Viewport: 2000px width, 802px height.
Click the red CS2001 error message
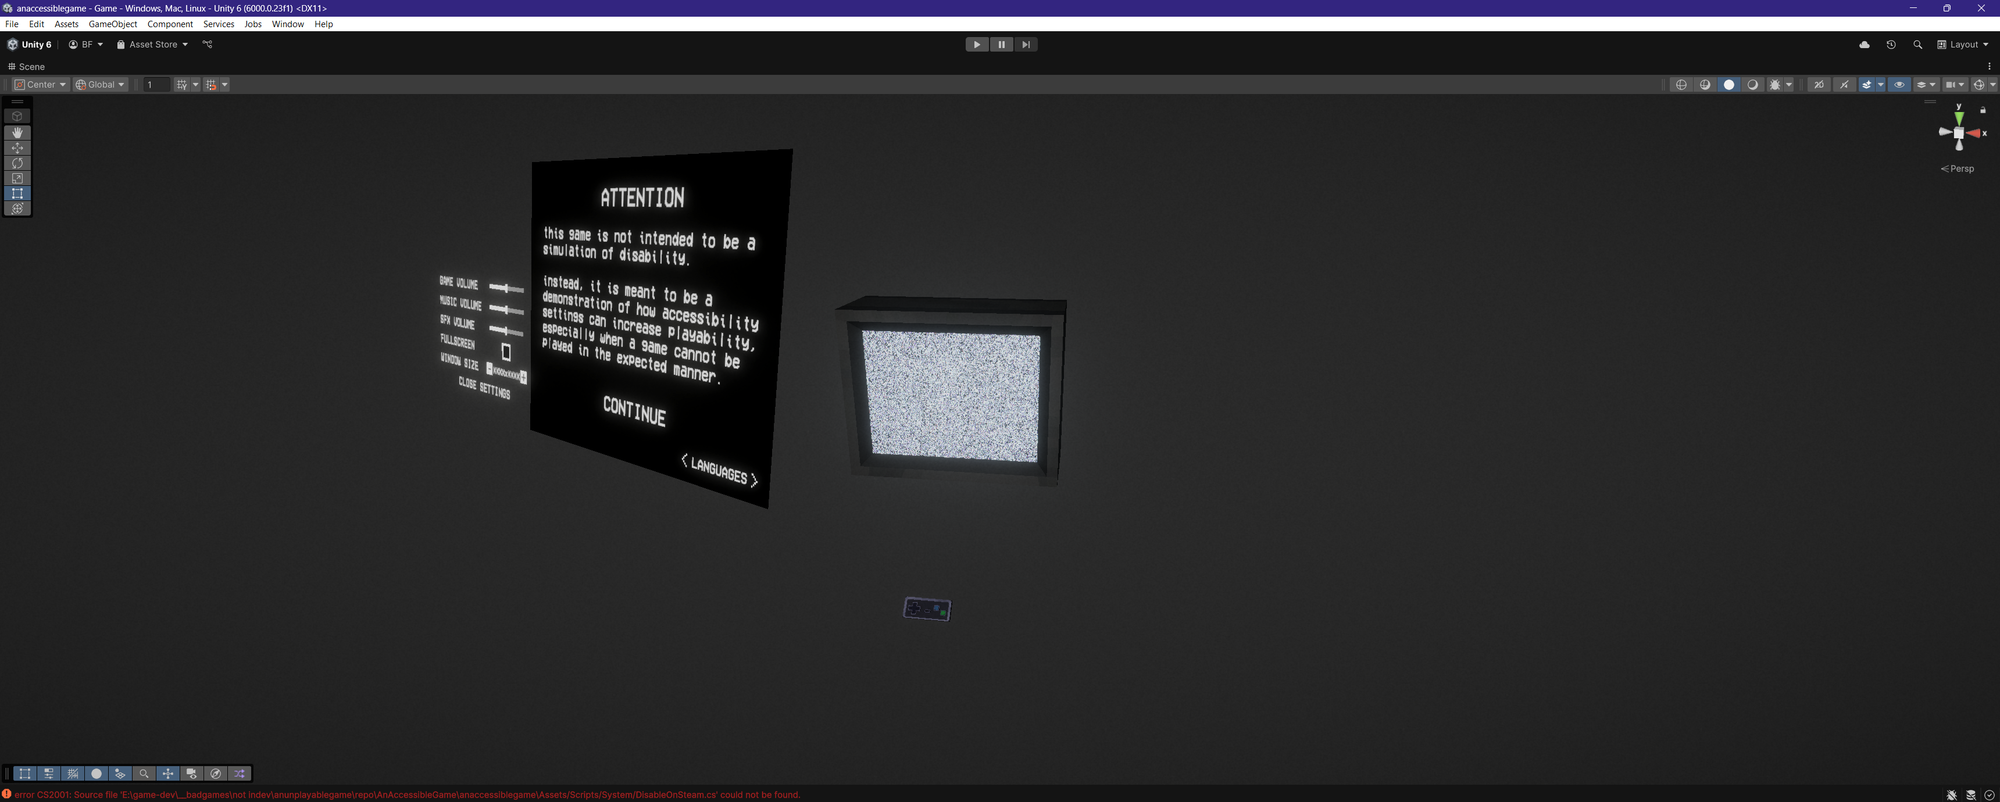(x=407, y=795)
